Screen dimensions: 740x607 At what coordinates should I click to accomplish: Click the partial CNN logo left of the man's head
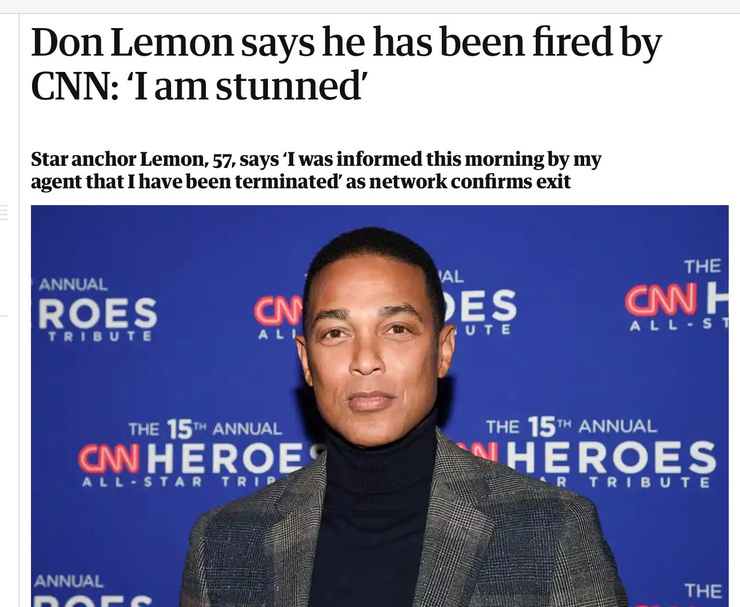coord(278,311)
